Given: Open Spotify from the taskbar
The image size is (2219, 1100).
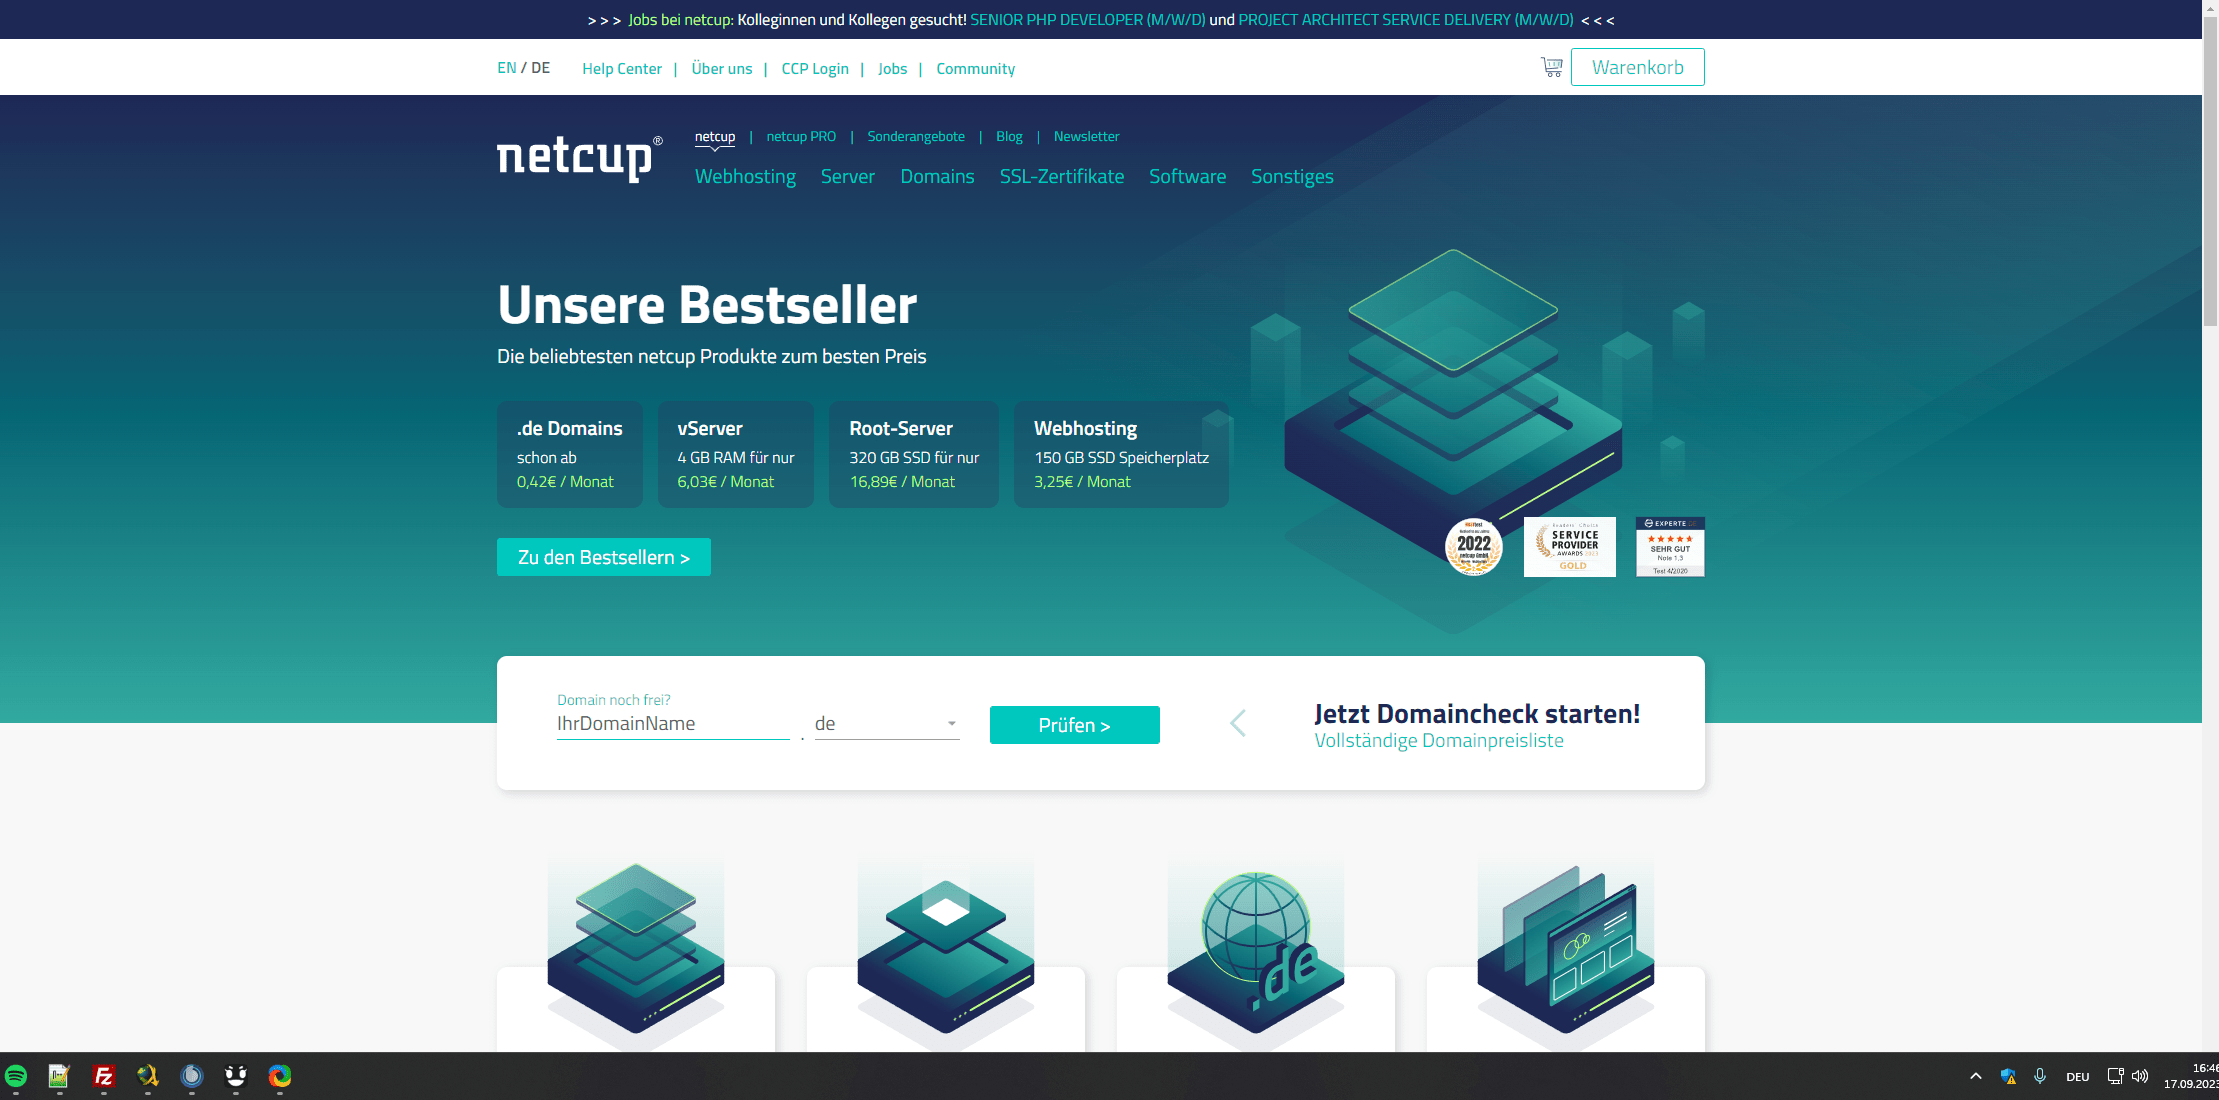Looking at the screenshot, I should 16,1076.
